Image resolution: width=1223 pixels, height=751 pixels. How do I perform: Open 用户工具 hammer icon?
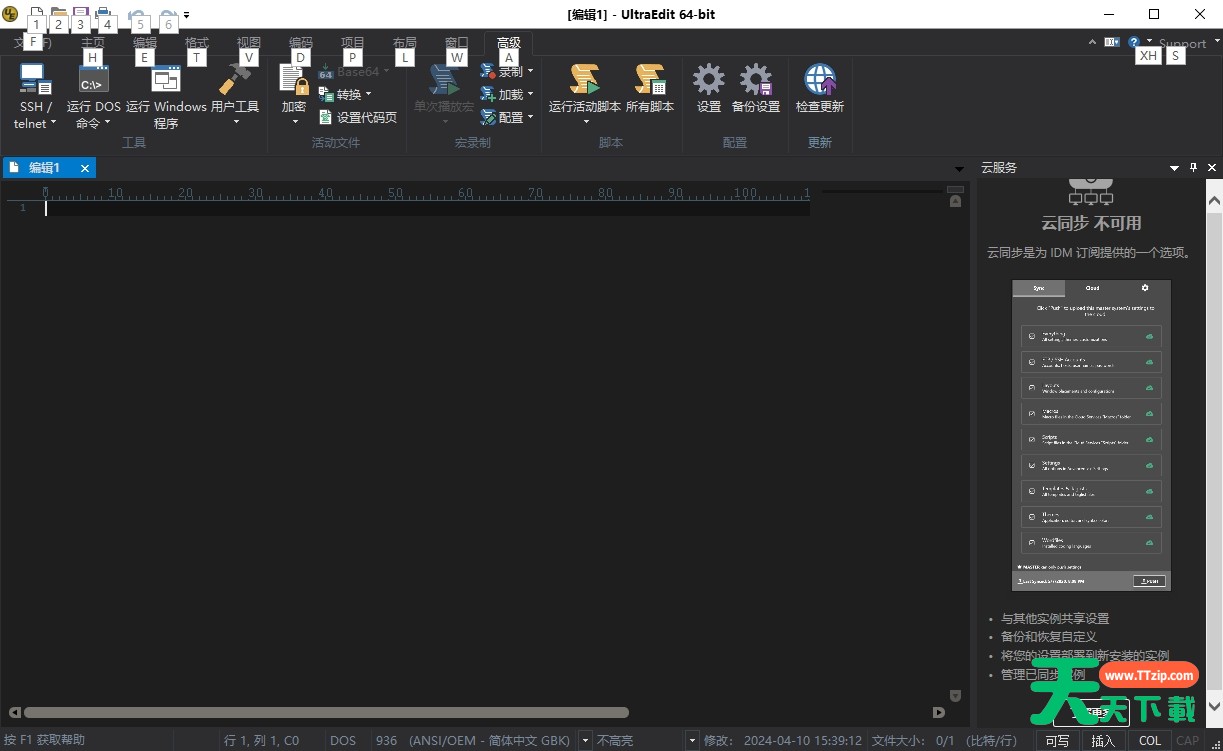235,81
